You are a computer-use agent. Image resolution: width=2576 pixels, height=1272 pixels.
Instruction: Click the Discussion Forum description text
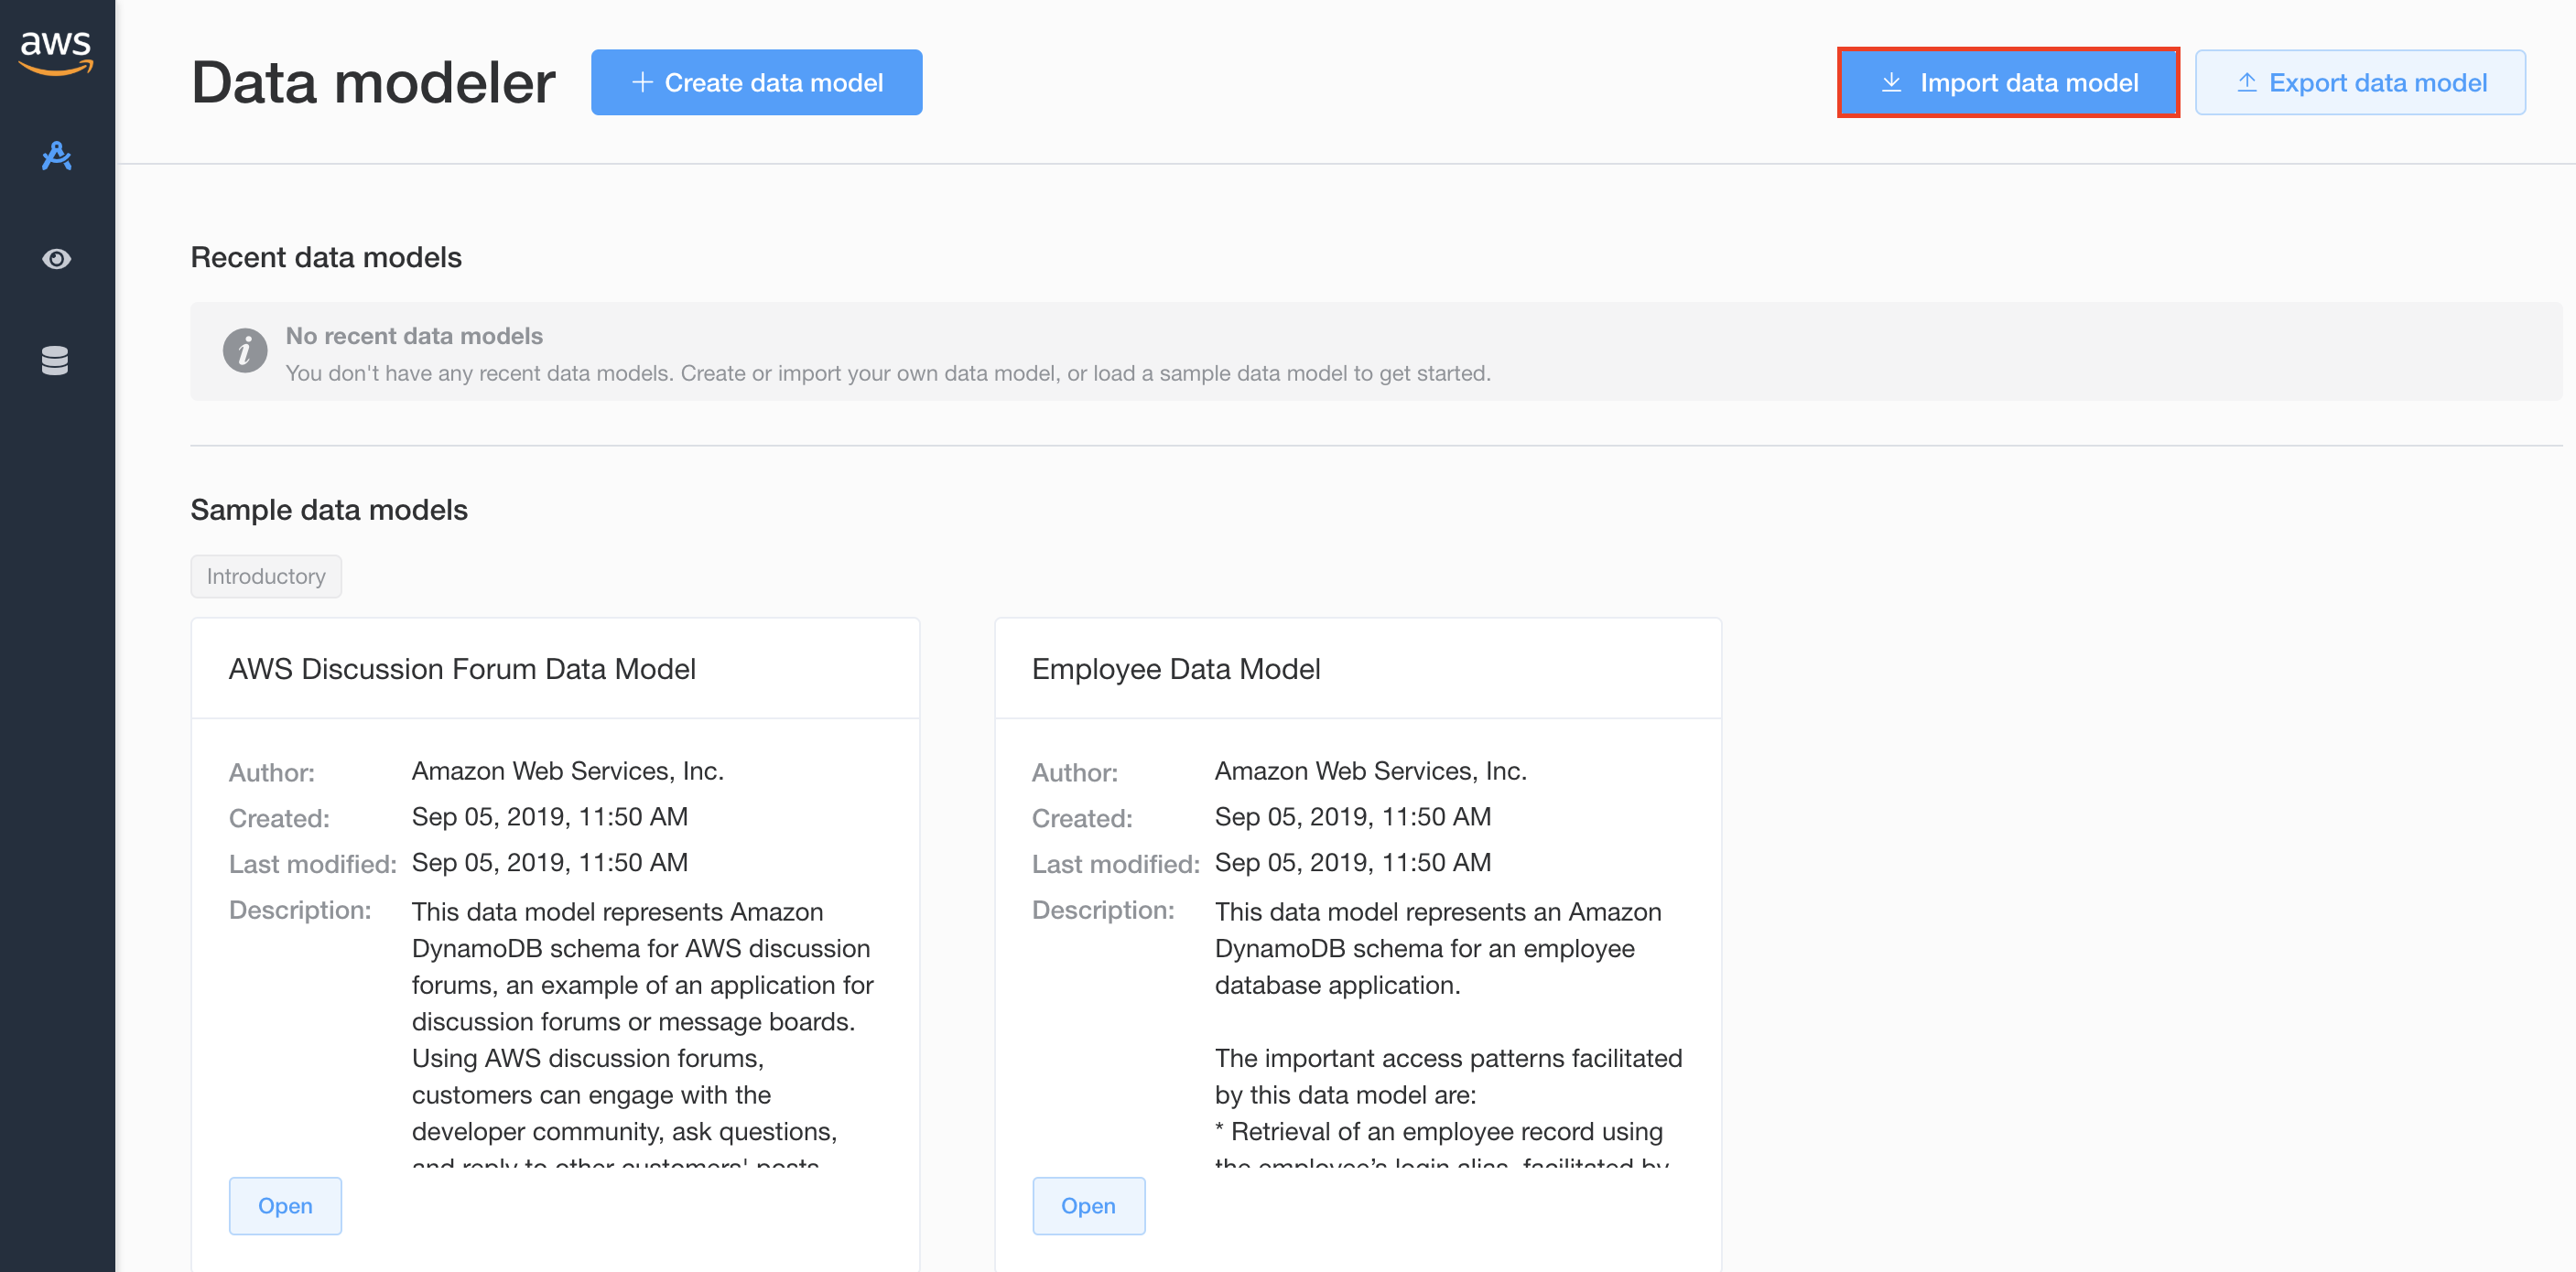click(643, 1032)
